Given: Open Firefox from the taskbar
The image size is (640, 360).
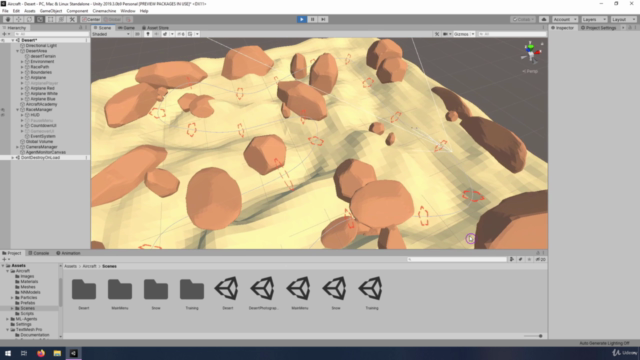Looking at the screenshot, I should click(x=41, y=353).
